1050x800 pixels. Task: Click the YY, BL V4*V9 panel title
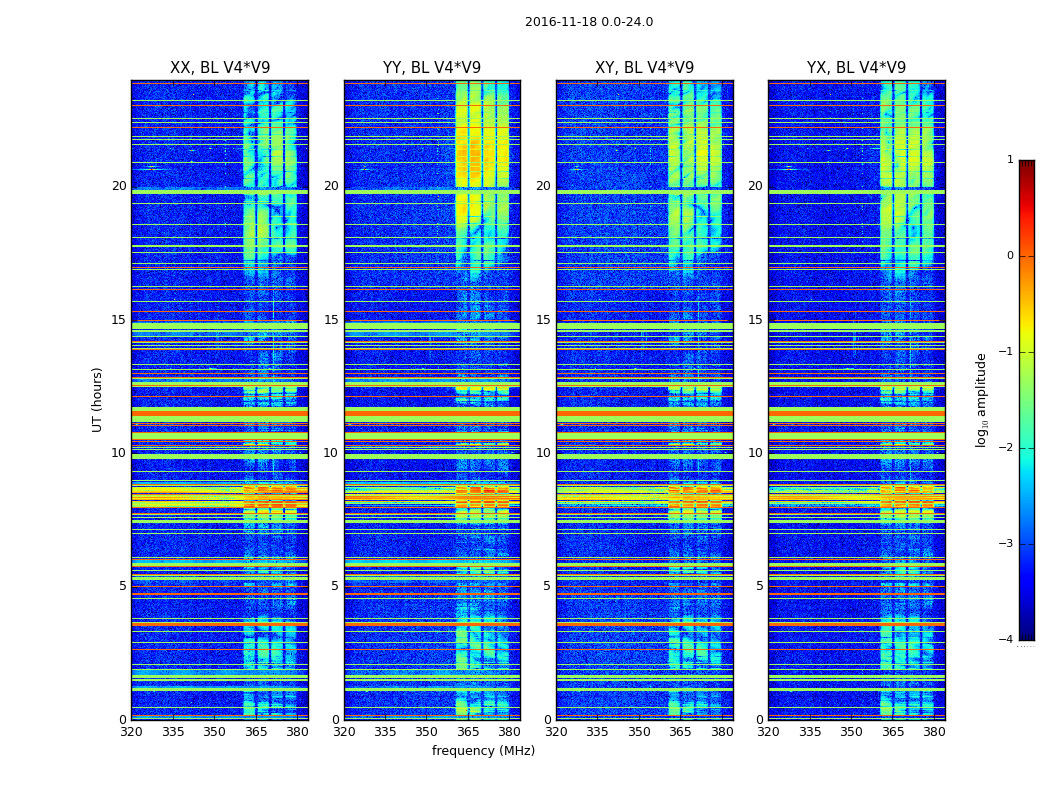tap(432, 68)
